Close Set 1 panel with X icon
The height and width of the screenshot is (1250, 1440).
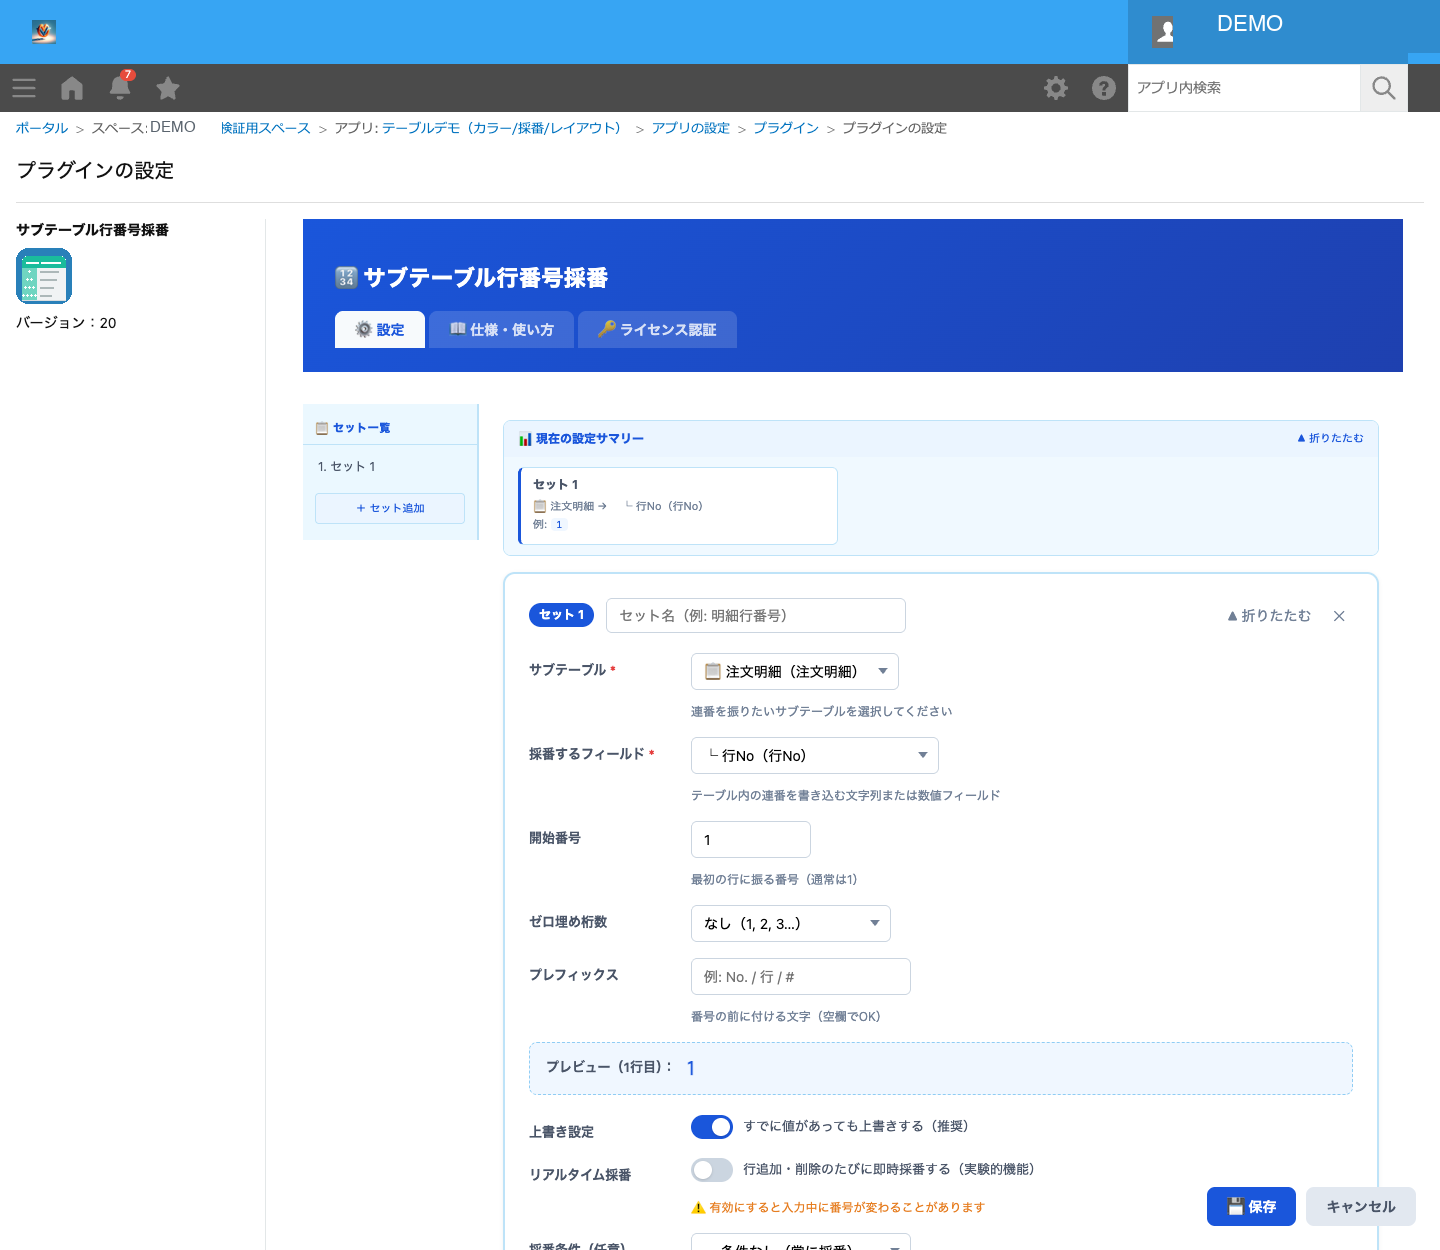pos(1339,616)
